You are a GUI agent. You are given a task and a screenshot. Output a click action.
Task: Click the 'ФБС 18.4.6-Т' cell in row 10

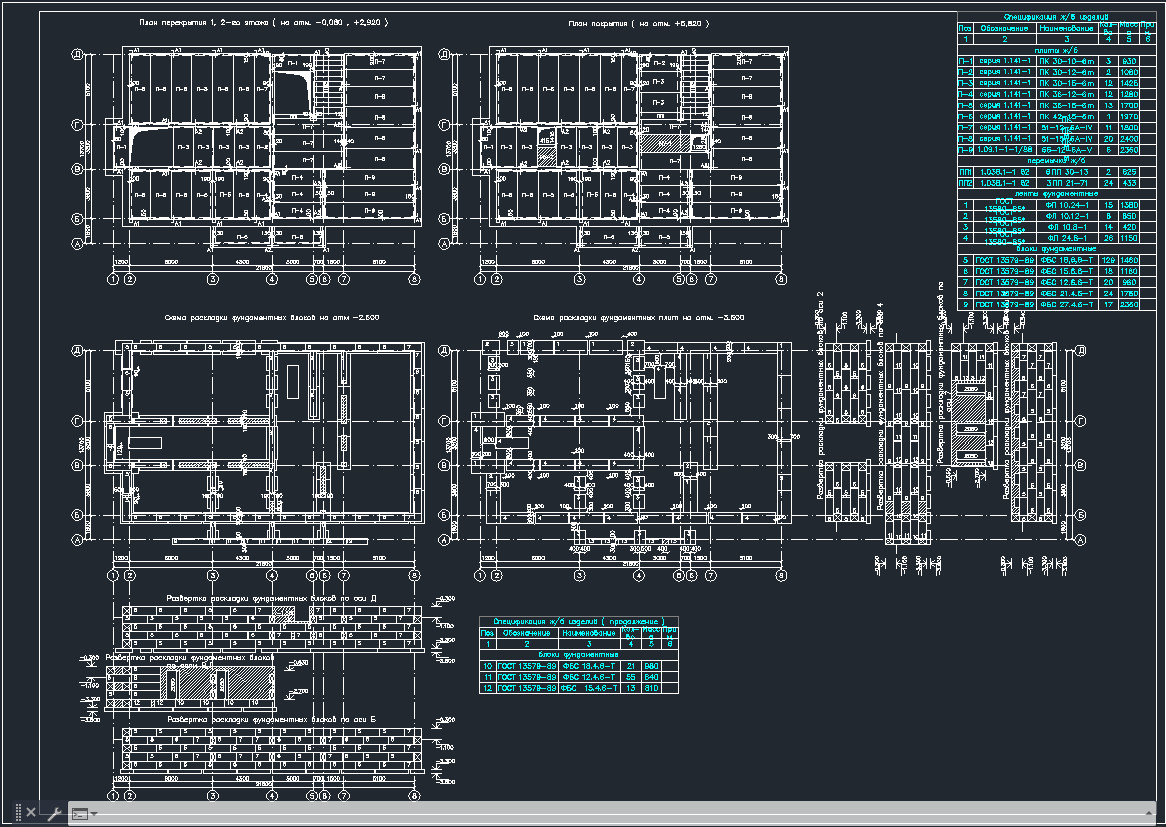[589, 666]
